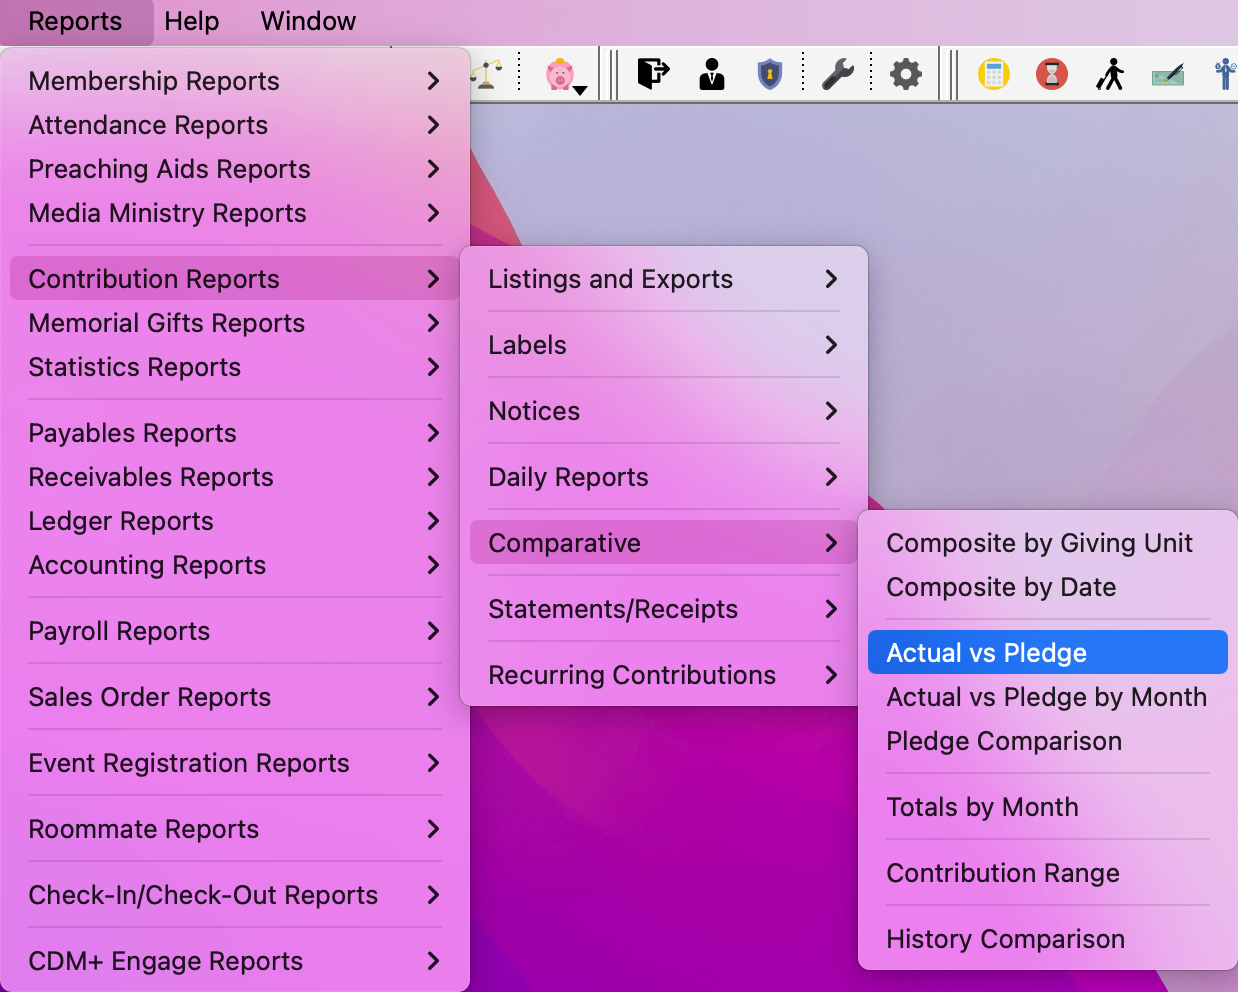Click the piggy bank toolbar icon
Image resolution: width=1238 pixels, height=992 pixels.
pyautogui.click(x=559, y=74)
